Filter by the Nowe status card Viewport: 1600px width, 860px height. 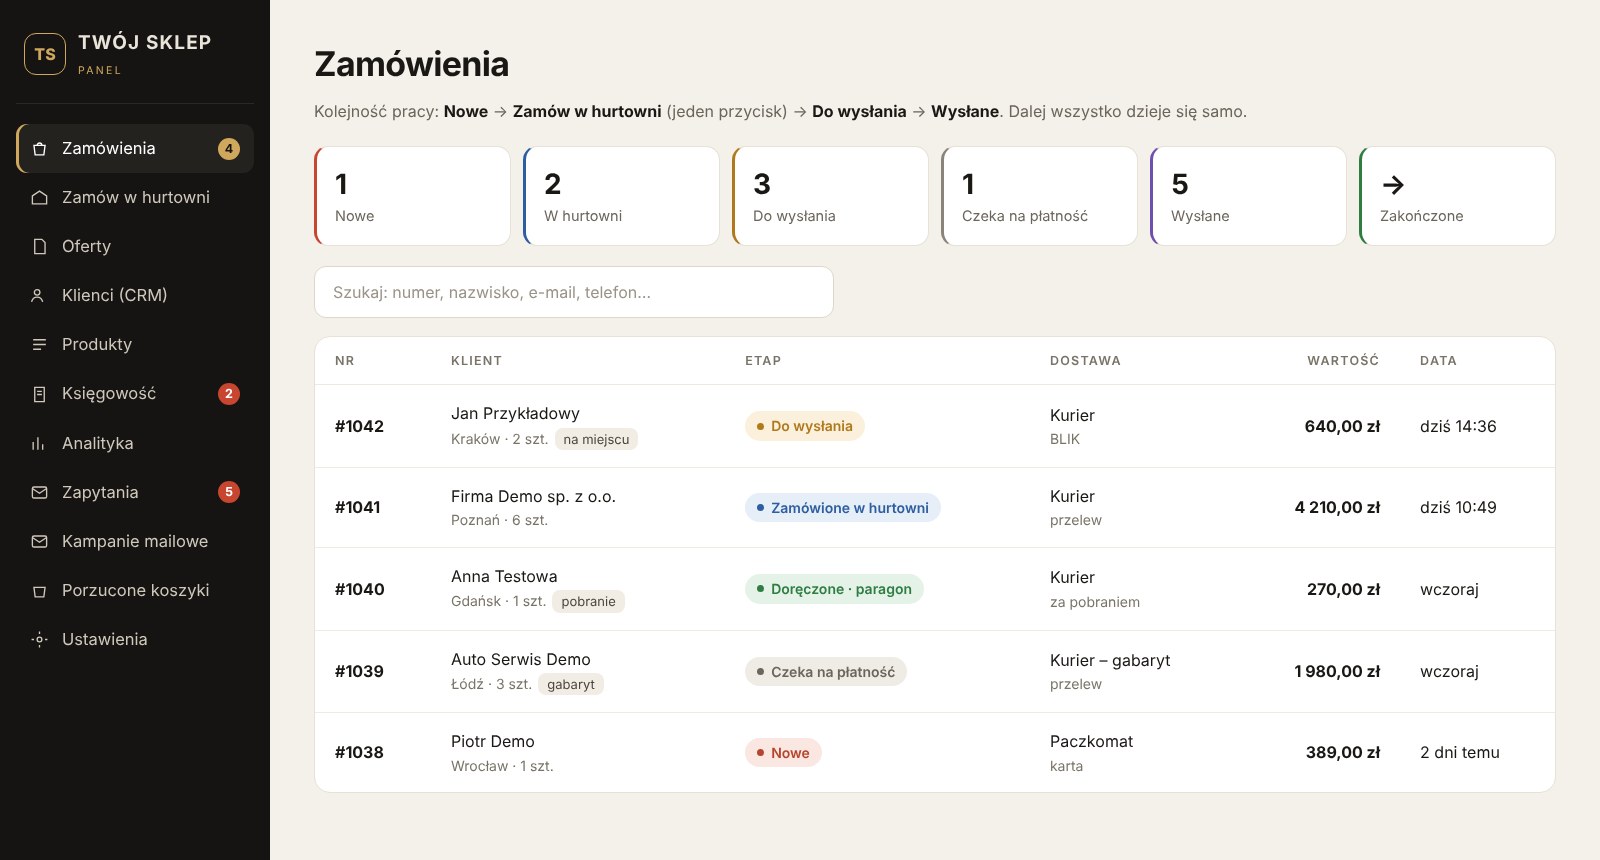tap(412, 196)
